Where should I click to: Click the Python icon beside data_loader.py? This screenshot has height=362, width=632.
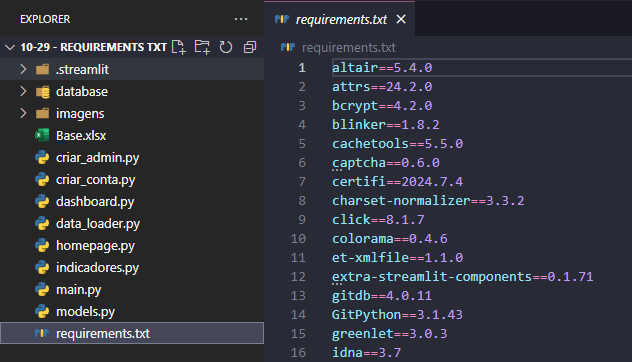coord(42,223)
